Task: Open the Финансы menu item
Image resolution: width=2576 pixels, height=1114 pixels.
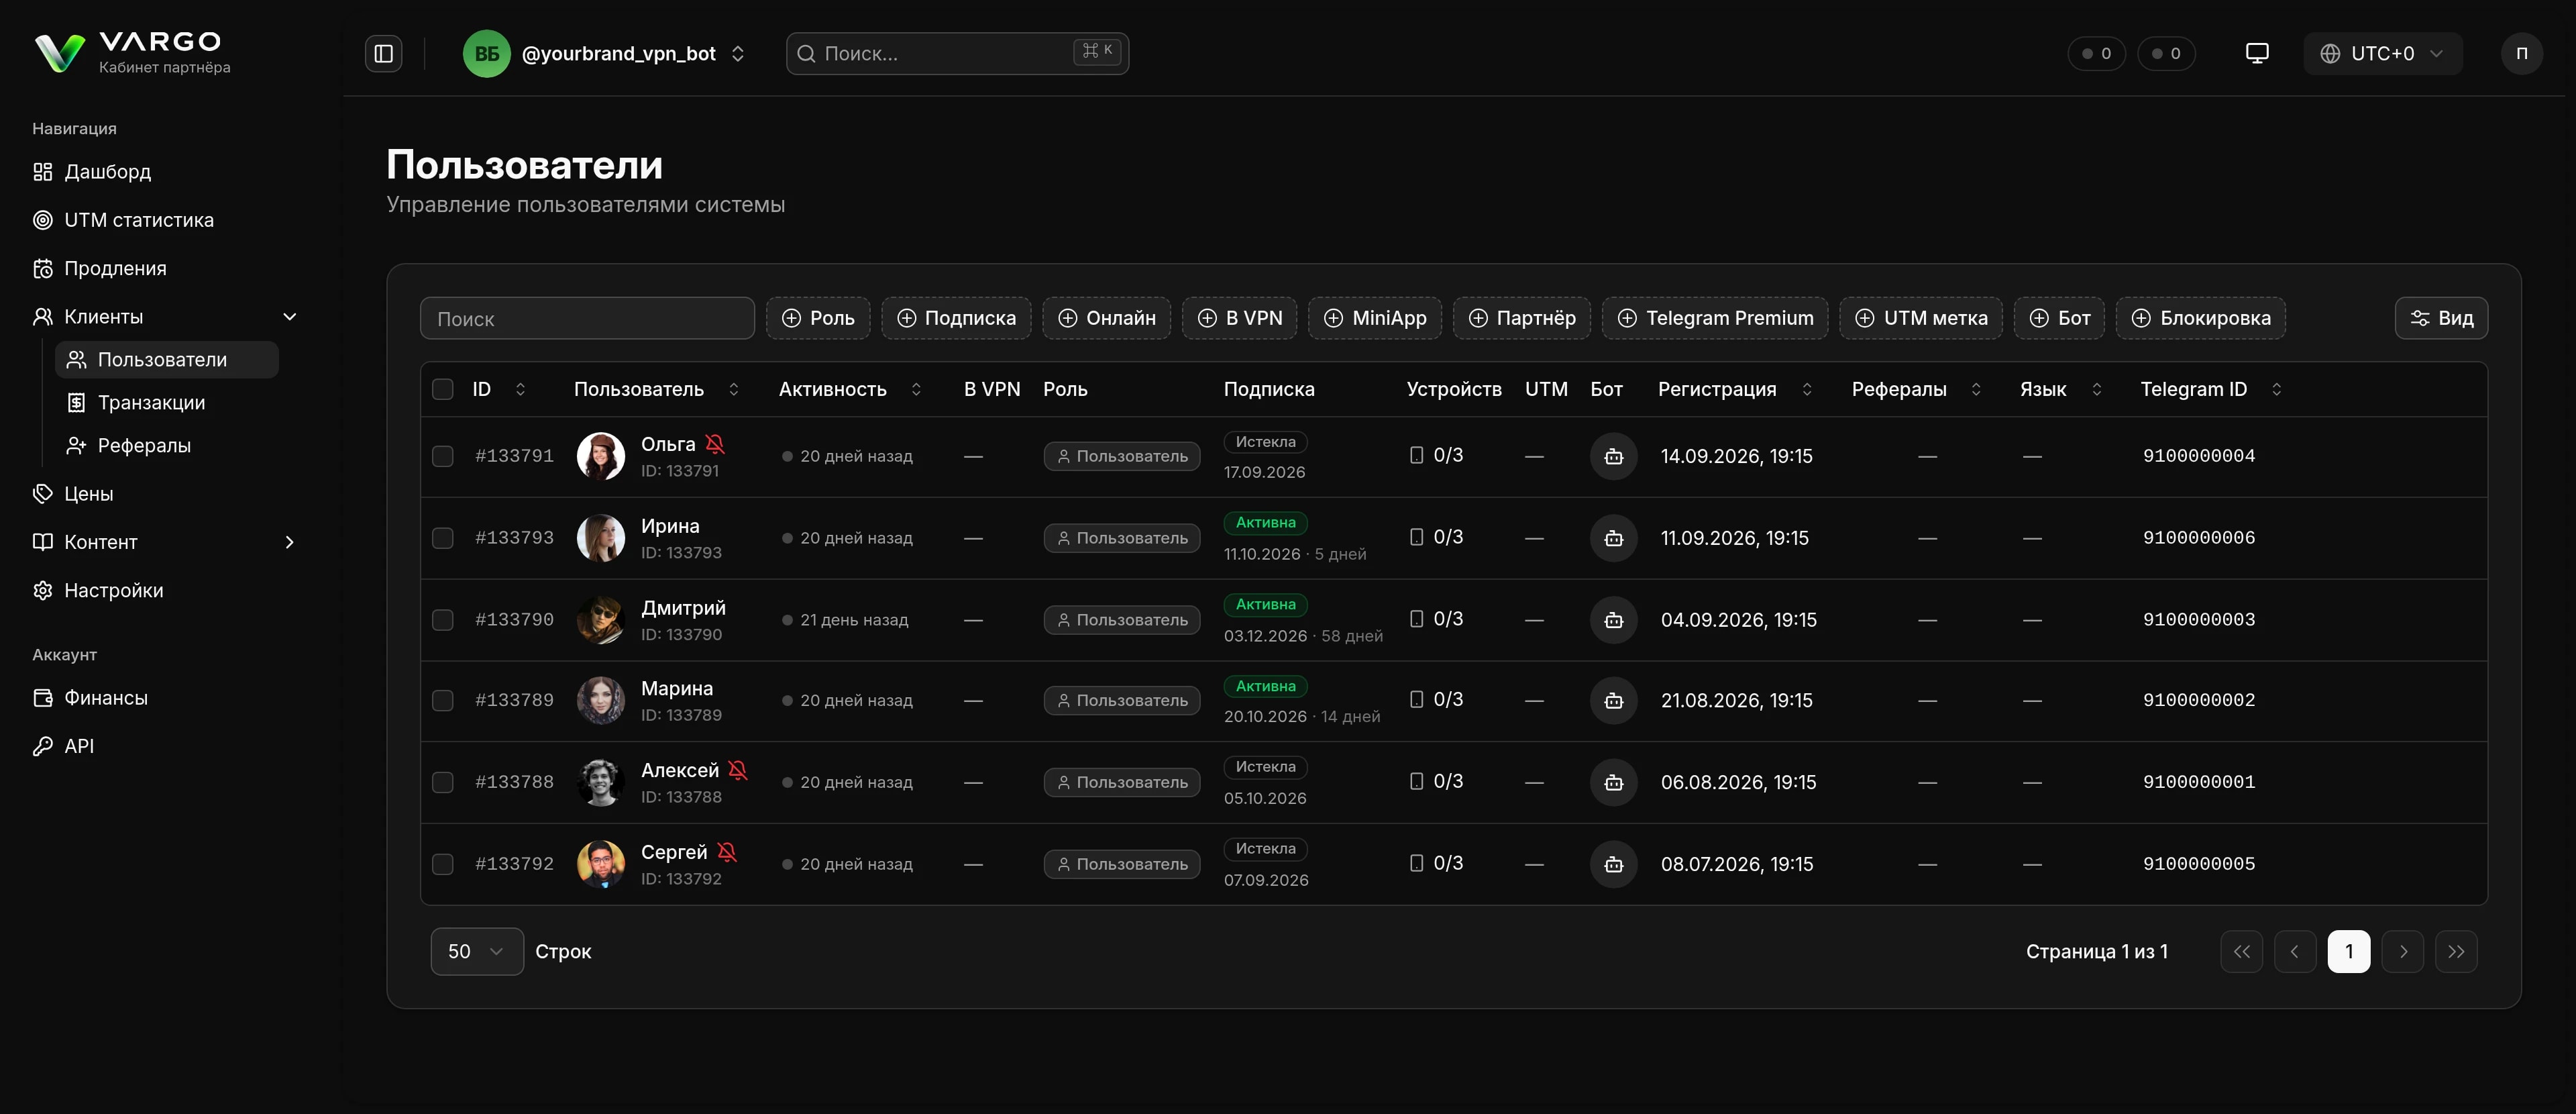Action: 90,698
